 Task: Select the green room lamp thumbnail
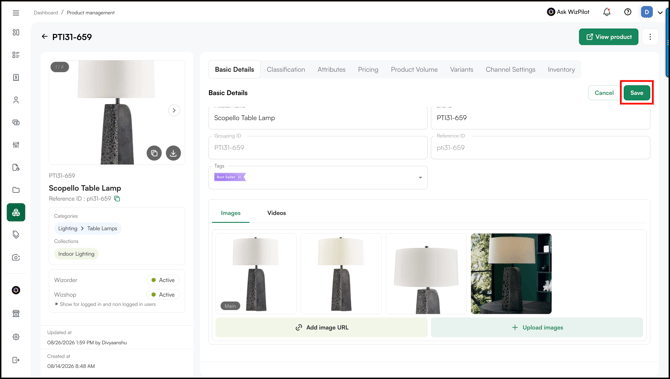(x=511, y=273)
